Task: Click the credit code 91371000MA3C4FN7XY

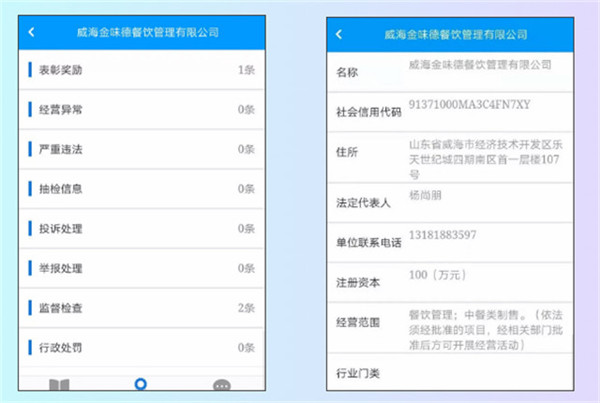Action: coord(469,105)
